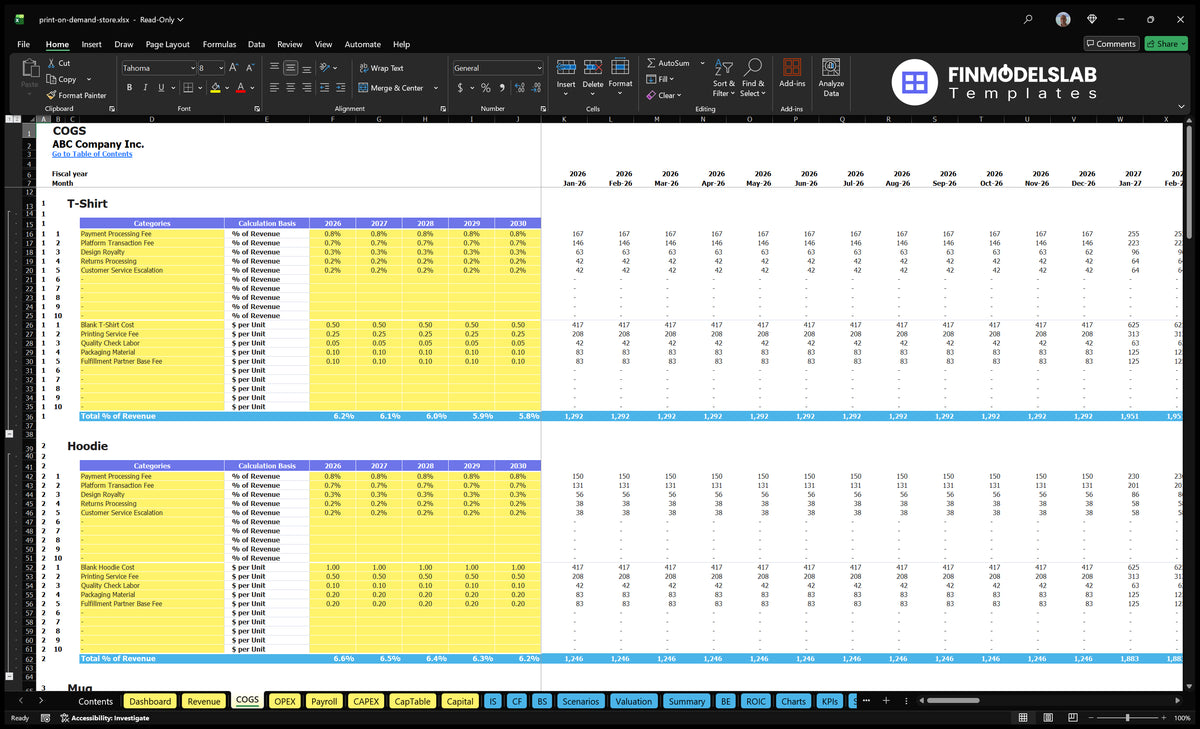
Task: Click the Format Painter brush icon
Action: coord(51,95)
